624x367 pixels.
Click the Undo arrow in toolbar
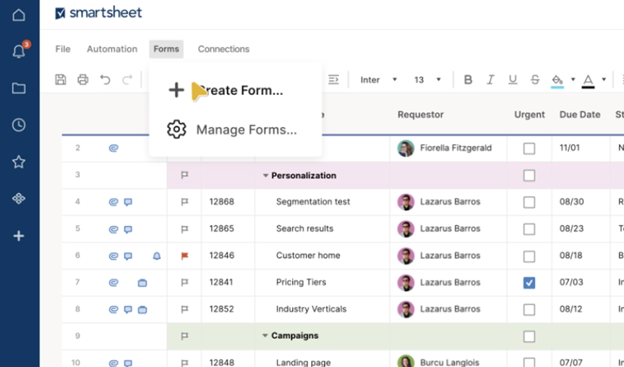pyautogui.click(x=105, y=80)
